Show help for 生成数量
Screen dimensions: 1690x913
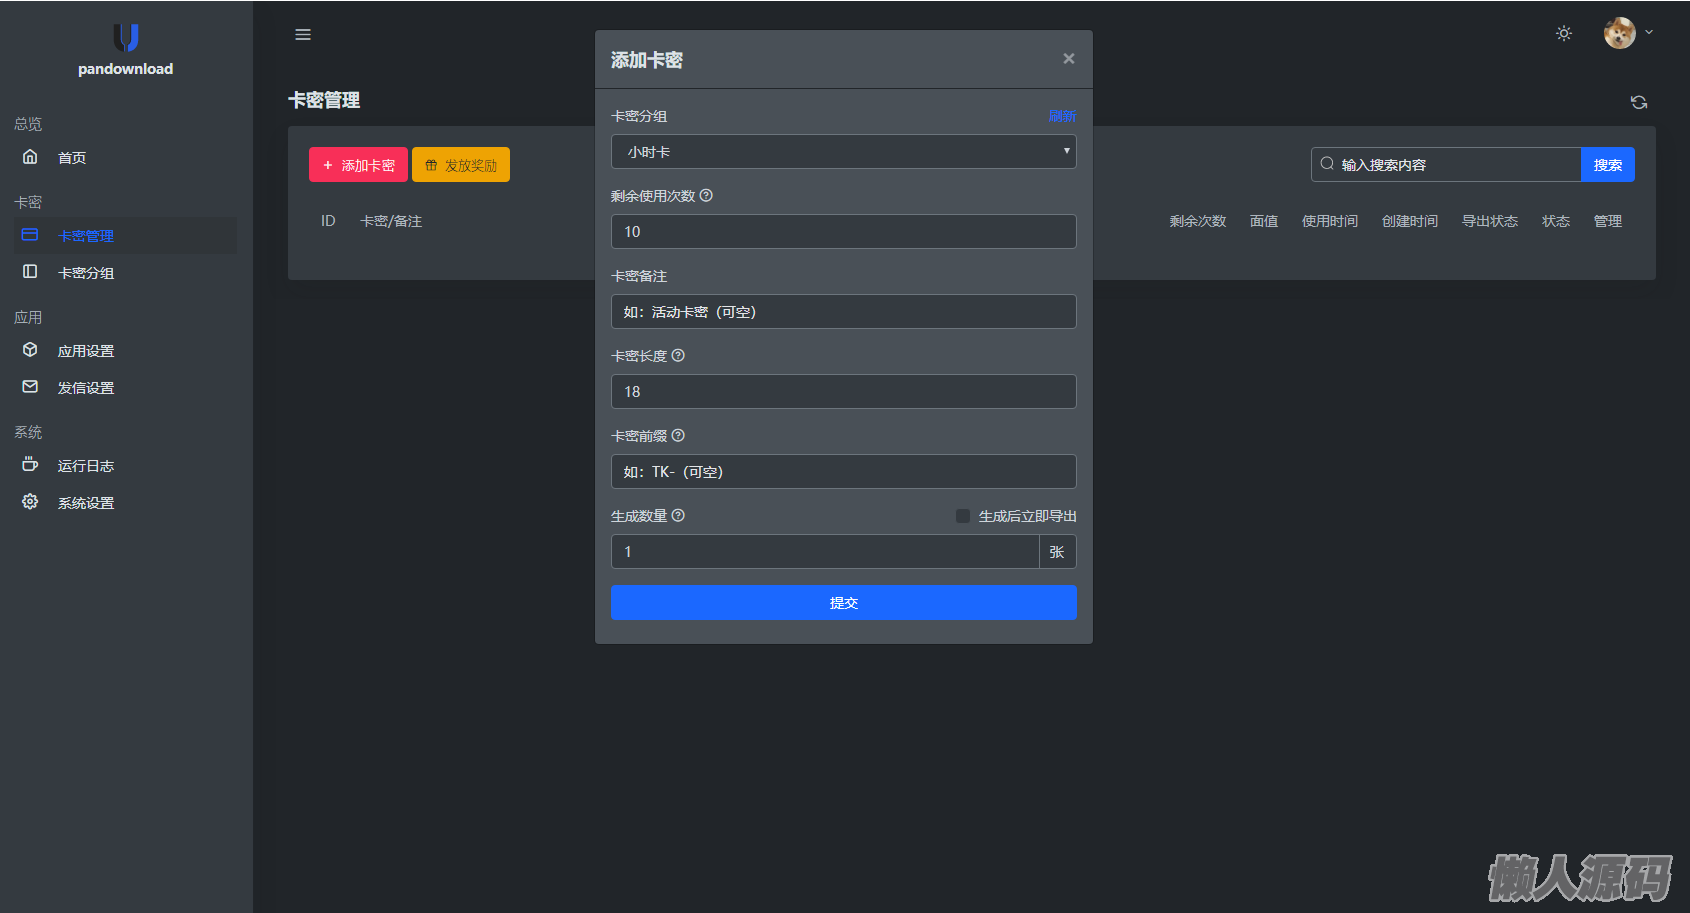click(x=678, y=516)
